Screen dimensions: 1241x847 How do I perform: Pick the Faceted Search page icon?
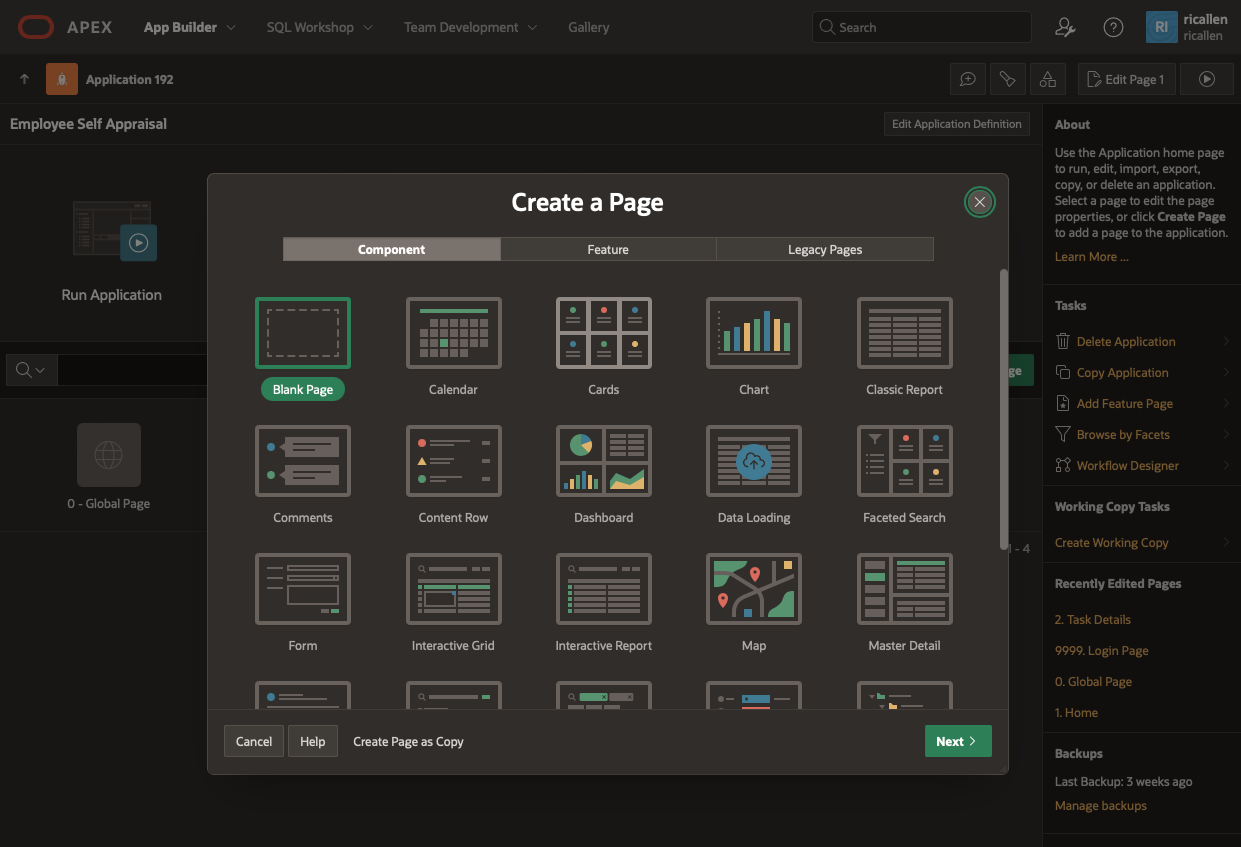[905, 461]
